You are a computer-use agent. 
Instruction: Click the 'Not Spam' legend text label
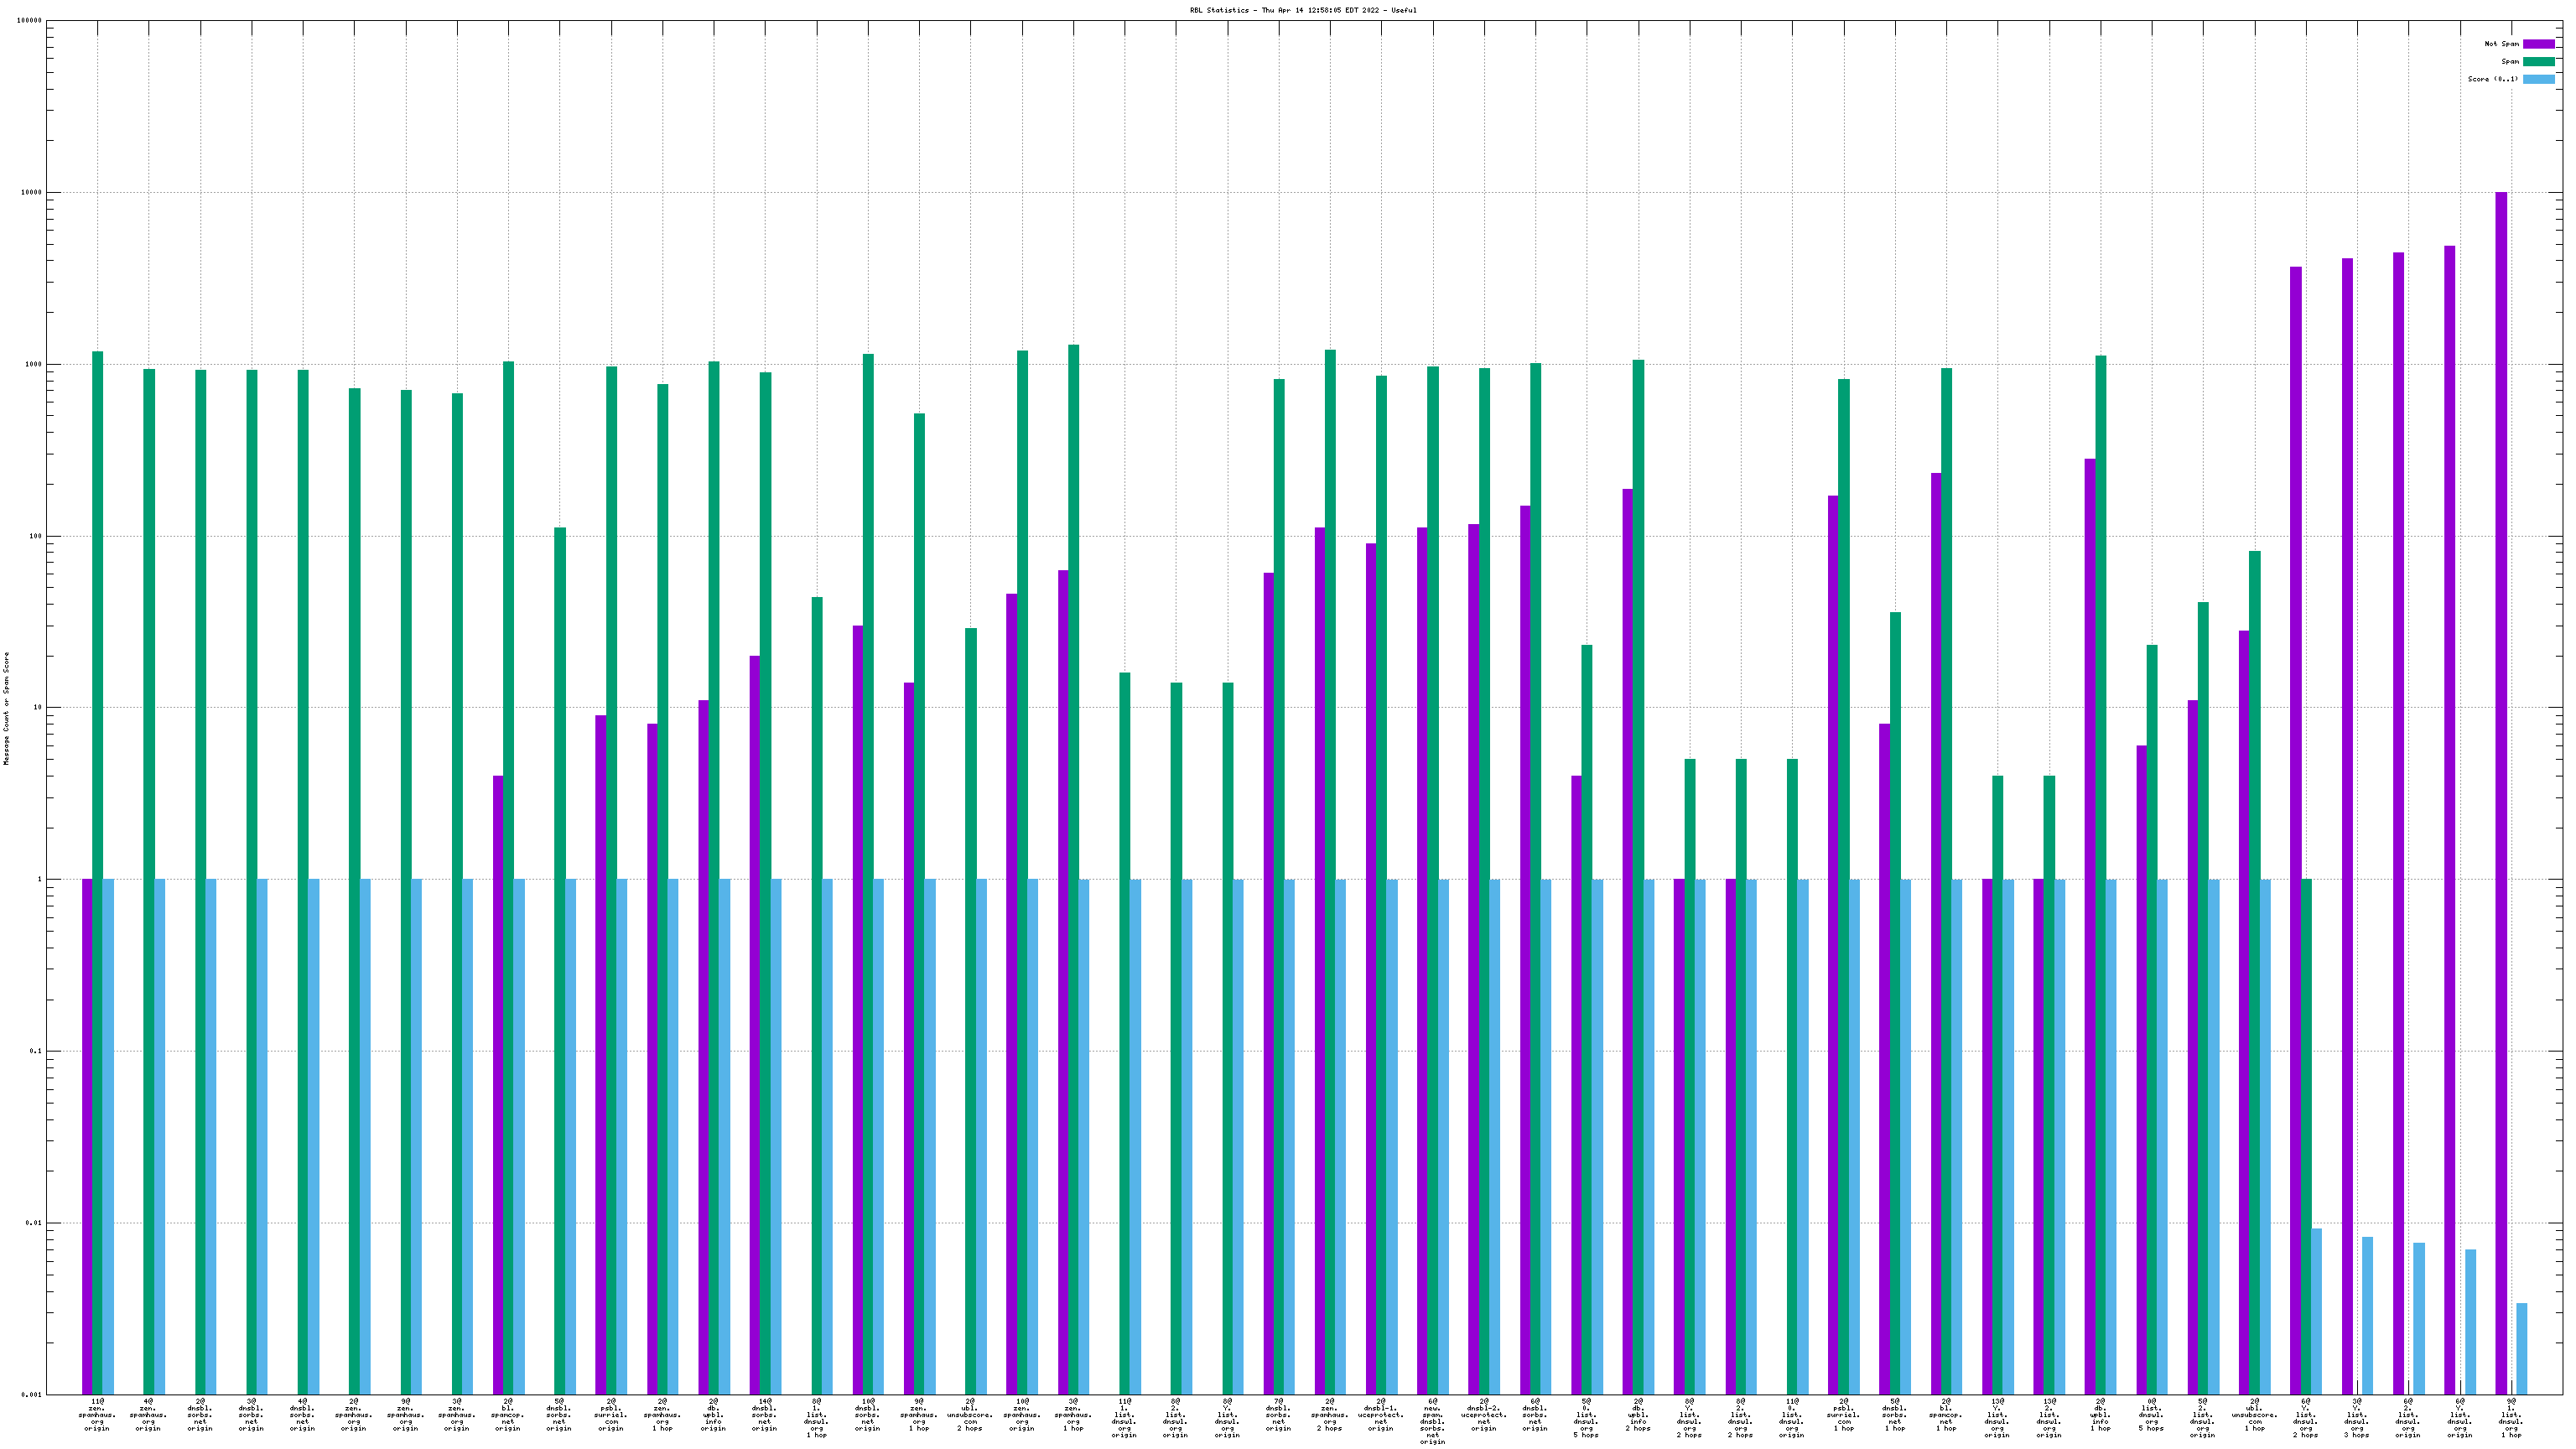2501,44
